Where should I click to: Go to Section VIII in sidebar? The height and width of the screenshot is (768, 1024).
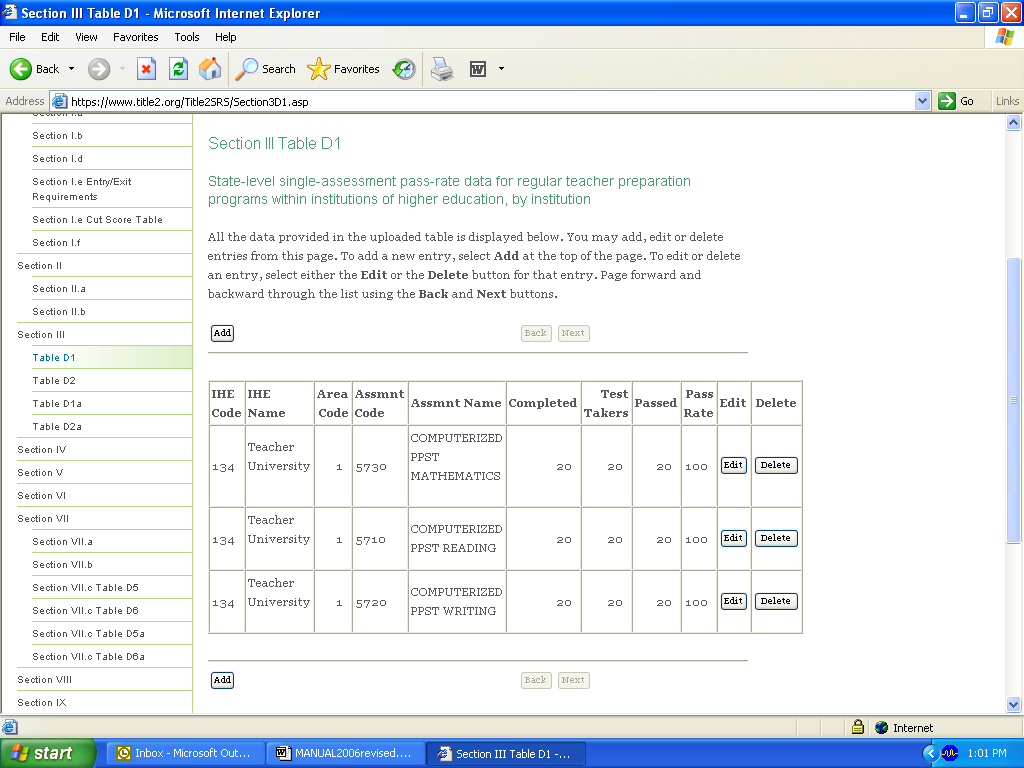point(44,679)
